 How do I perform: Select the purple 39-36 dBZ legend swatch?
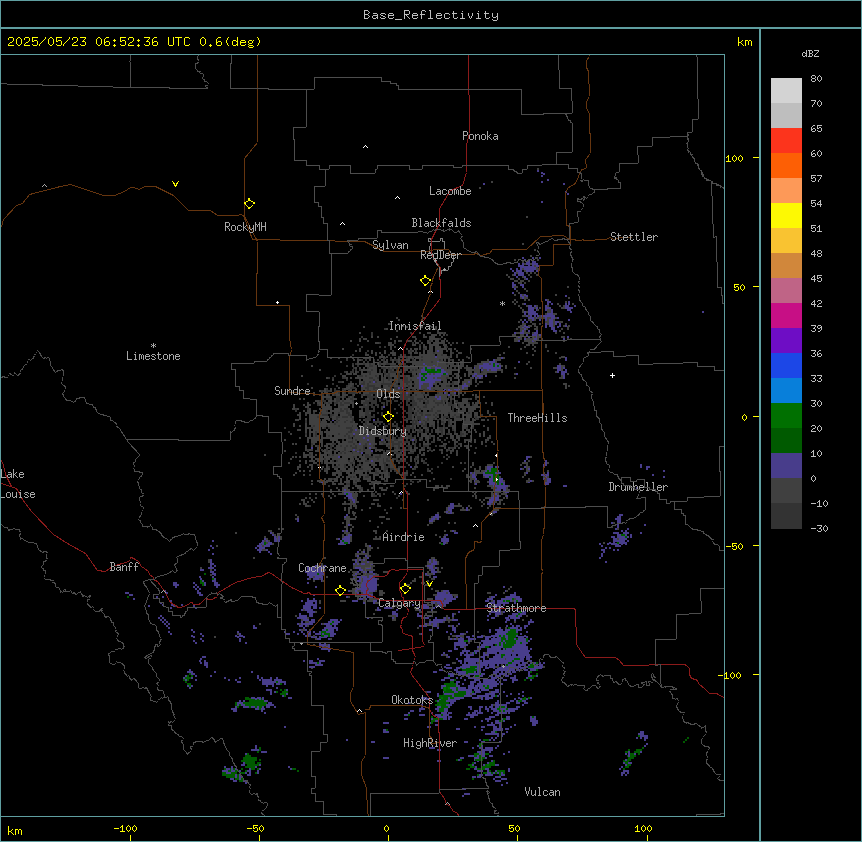coord(786,341)
